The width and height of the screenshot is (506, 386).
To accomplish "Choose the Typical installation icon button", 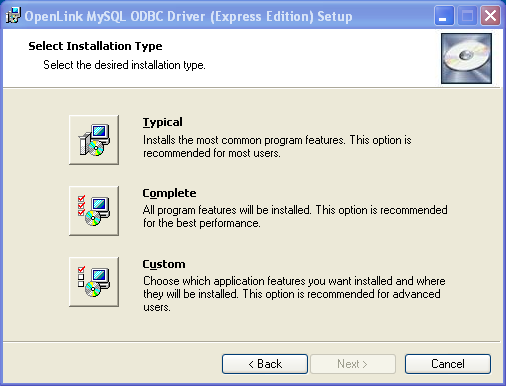I will tap(94, 140).
